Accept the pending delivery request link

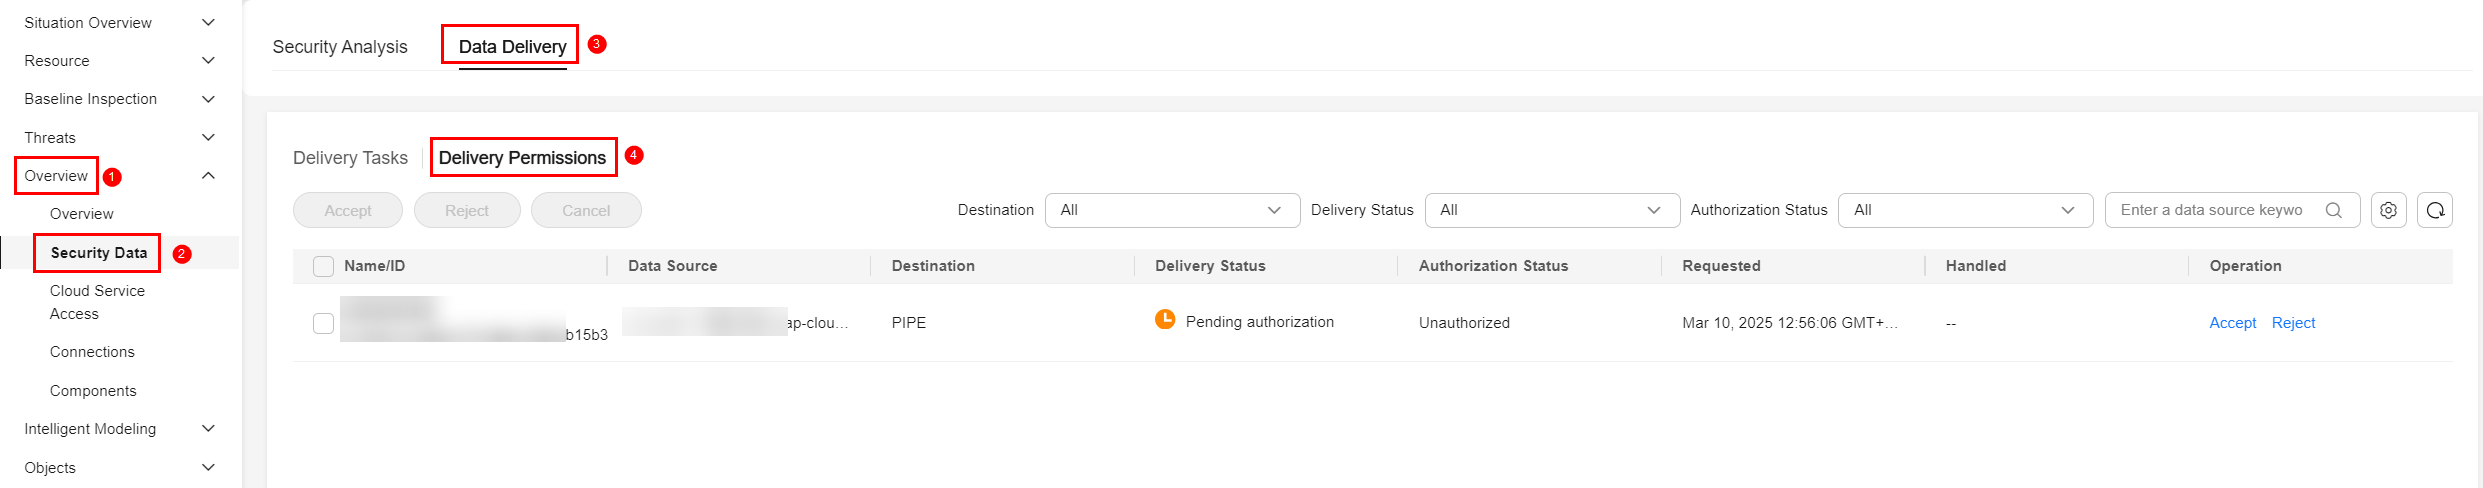tap(2232, 323)
